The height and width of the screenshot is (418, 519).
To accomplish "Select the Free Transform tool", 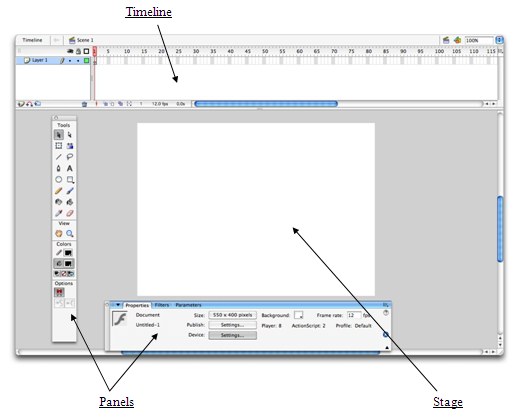I will [x=59, y=146].
